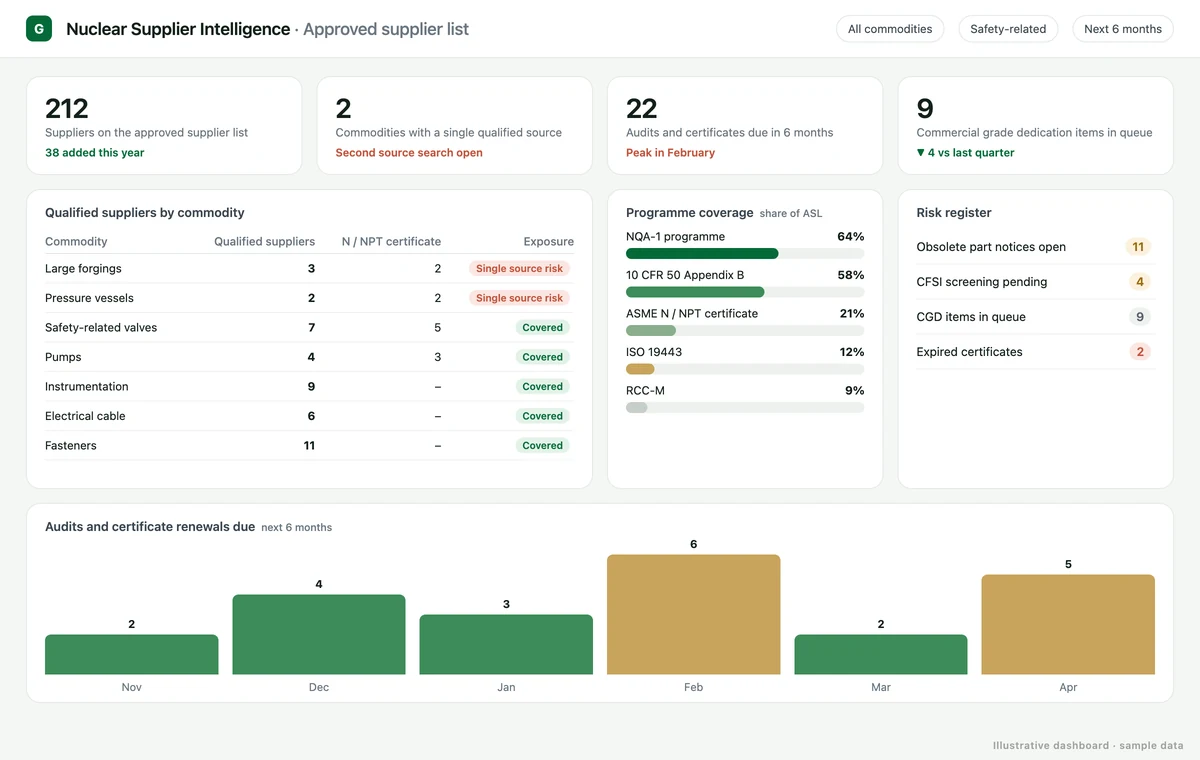The width and height of the screenshot is (1200, 760).
Task: Select the Feb bar in renewals chart
Action: (694, 614)
